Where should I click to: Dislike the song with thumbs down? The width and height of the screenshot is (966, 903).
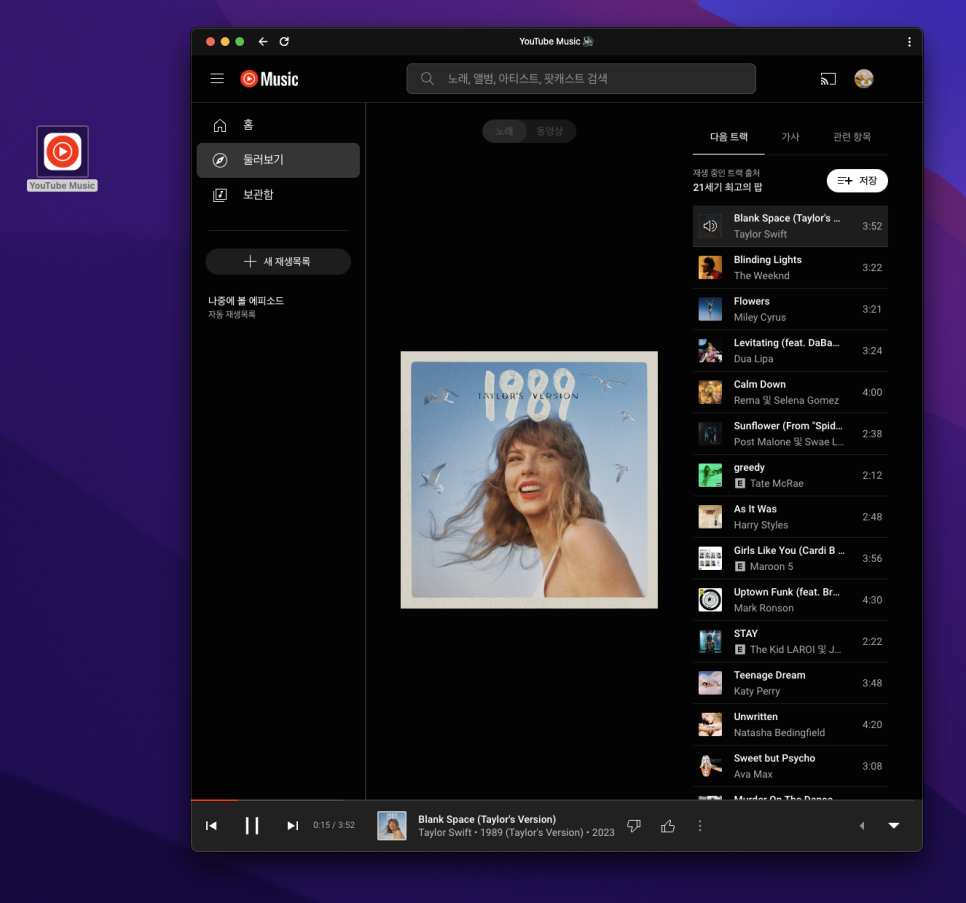633,826
